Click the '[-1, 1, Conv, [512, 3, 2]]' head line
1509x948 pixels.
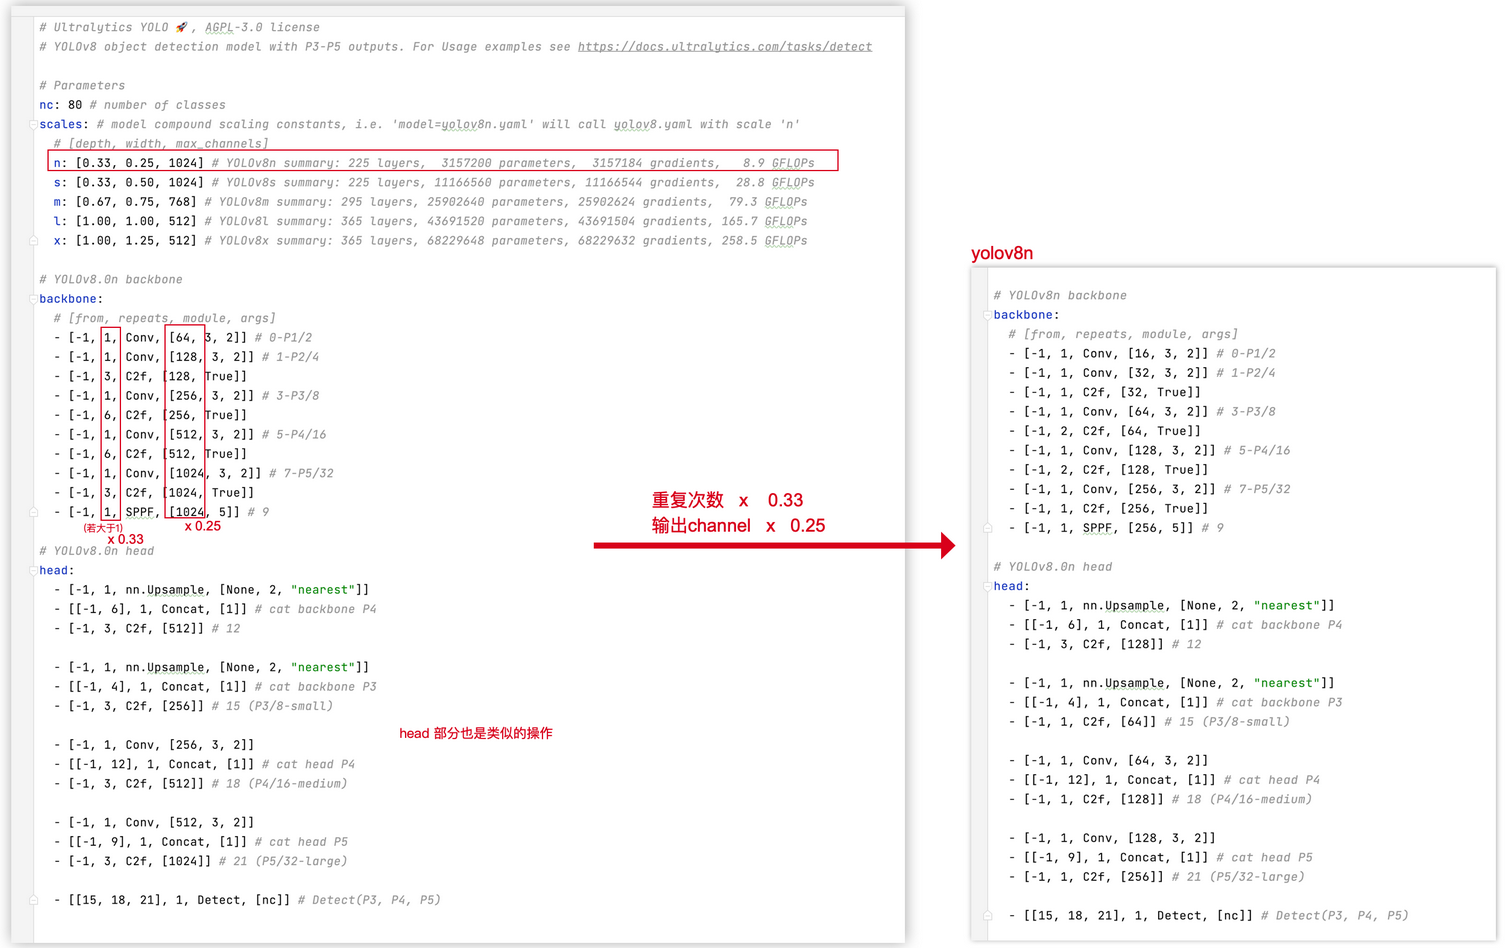154,823
